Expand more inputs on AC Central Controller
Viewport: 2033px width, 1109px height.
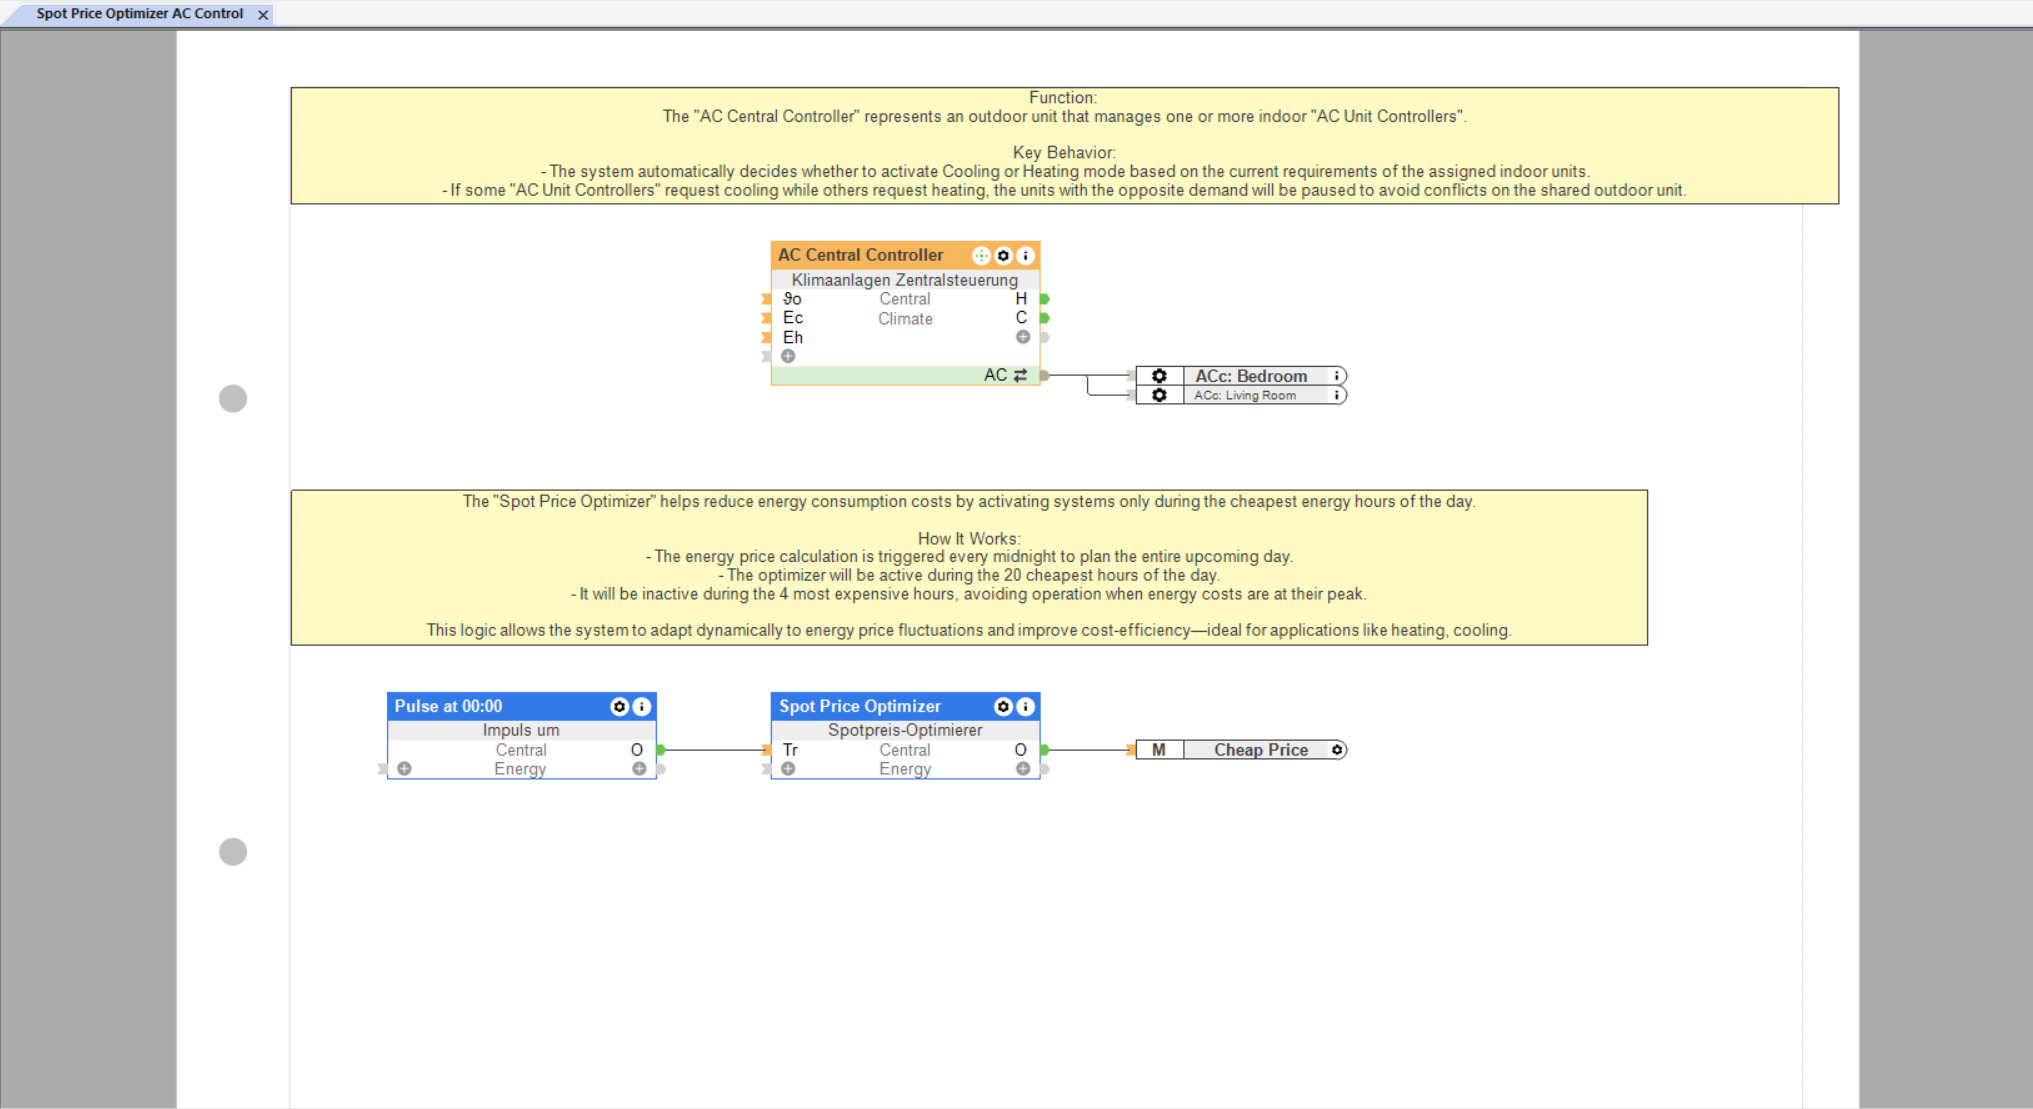click(x=788, y=357)
